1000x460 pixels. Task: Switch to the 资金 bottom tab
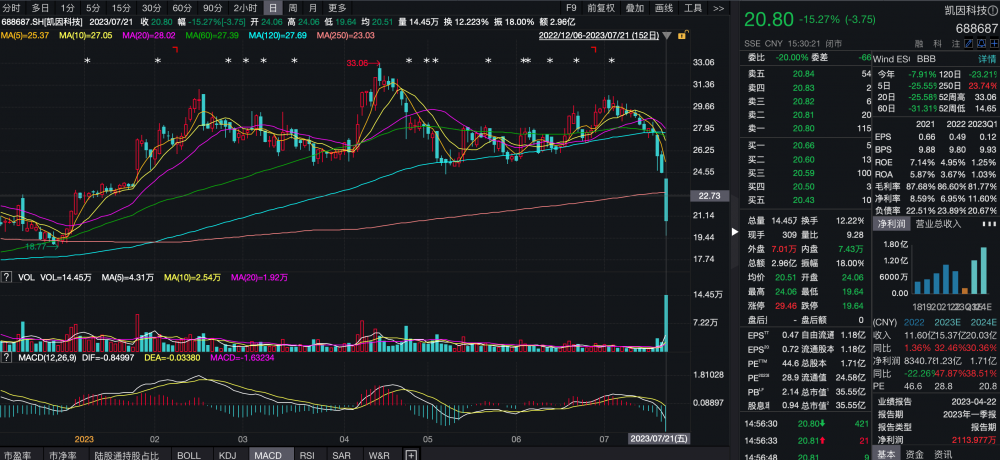915,454
